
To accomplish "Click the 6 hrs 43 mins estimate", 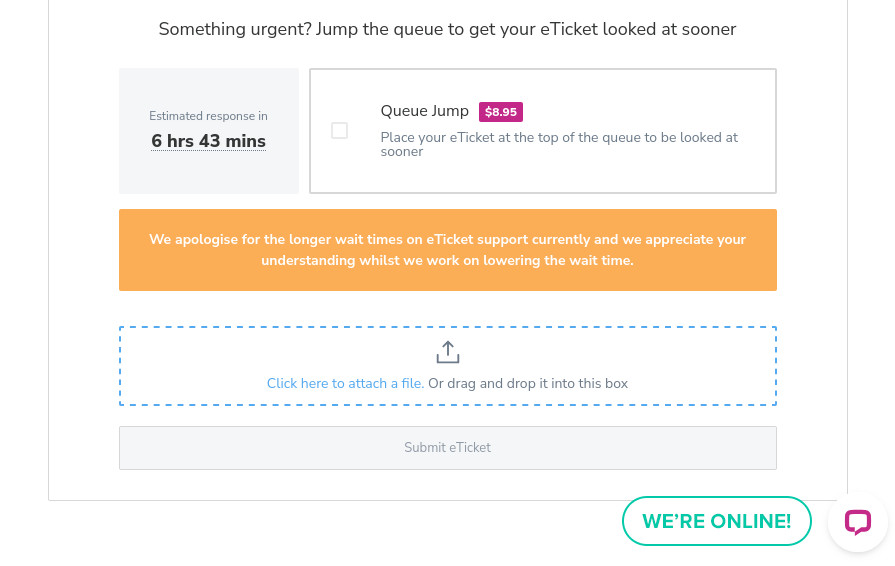I will 209,141.
